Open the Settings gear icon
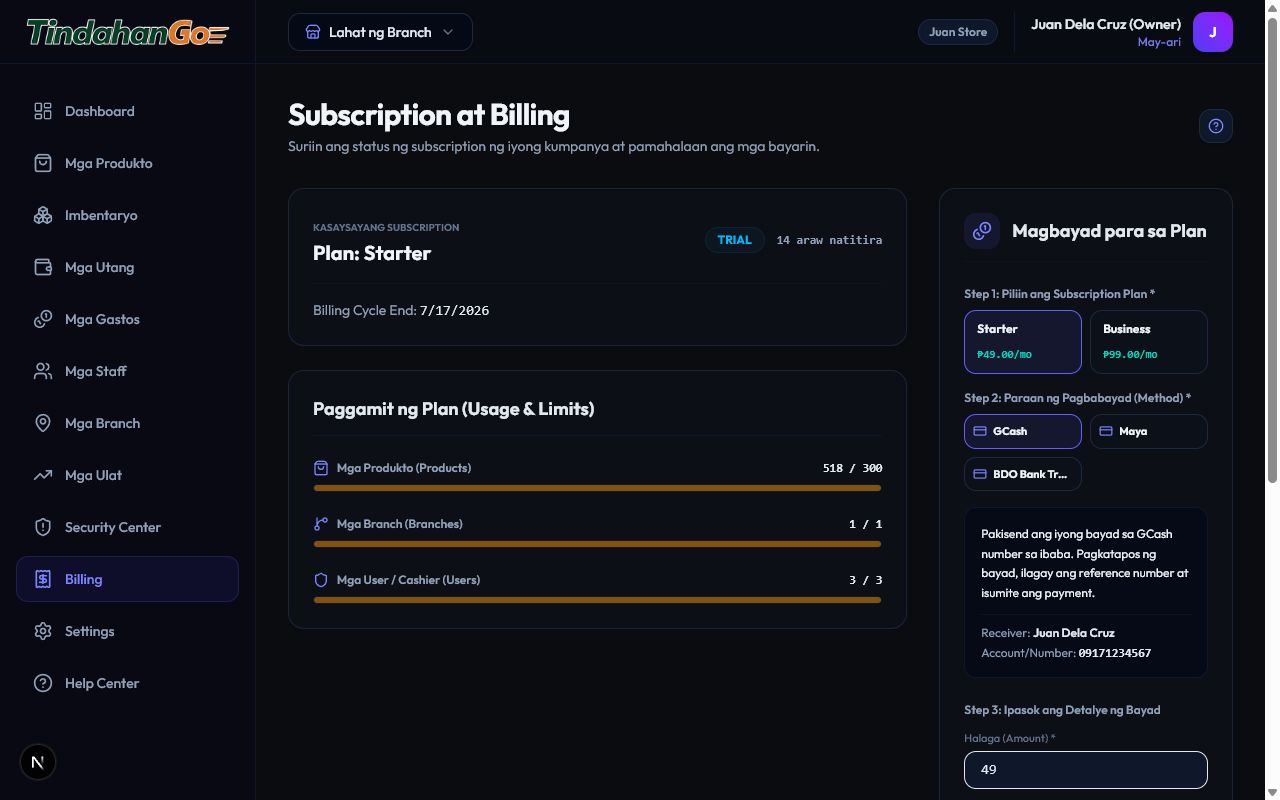The height and width of the screenshot is (800, 1280). tap(43, 631)
